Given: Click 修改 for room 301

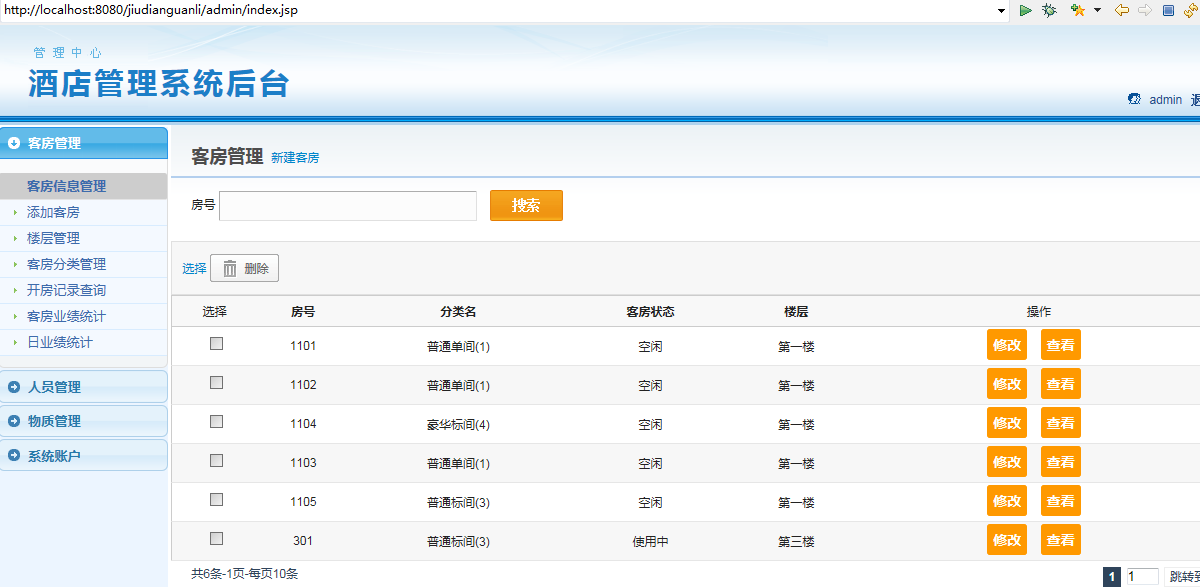Looking at the screenshot, I should (x=1007, y=540).
